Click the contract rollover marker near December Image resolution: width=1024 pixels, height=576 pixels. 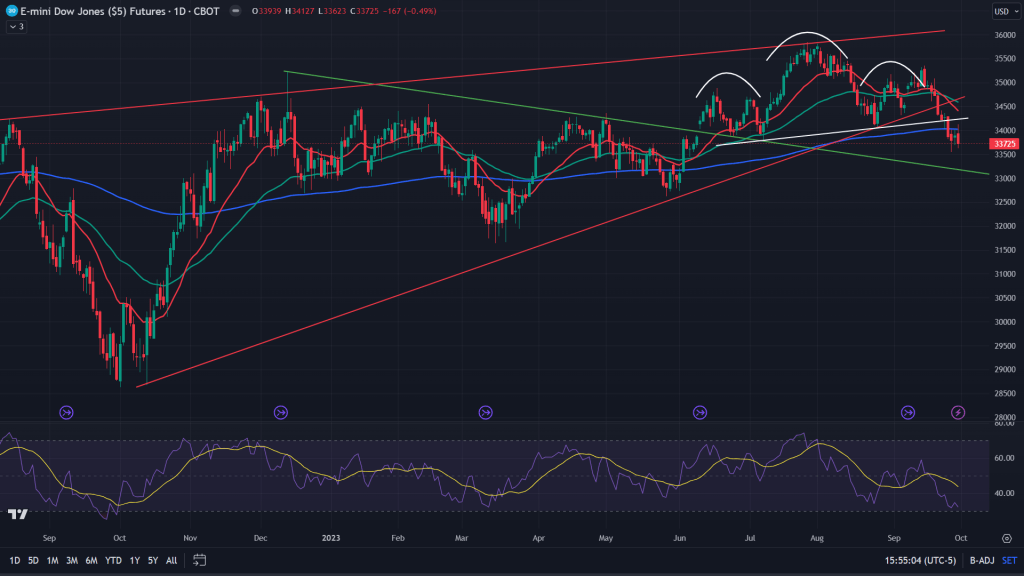[x=280, y=411]
